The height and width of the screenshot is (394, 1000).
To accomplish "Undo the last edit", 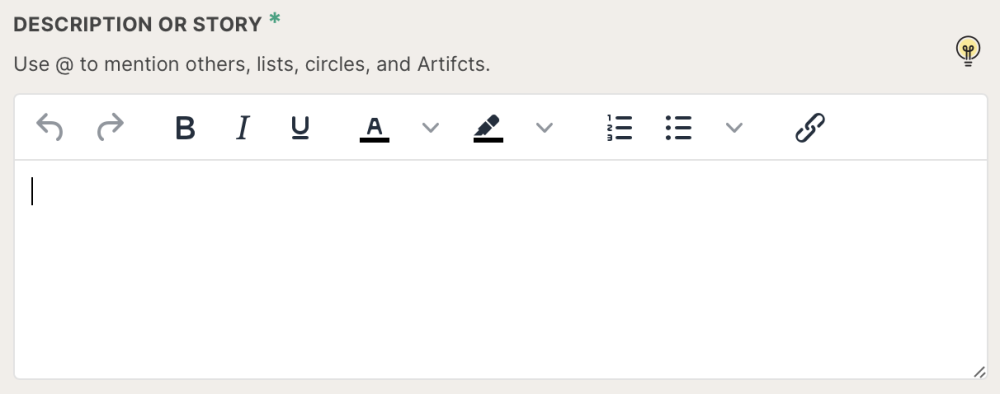I will (x=50, y=127).
